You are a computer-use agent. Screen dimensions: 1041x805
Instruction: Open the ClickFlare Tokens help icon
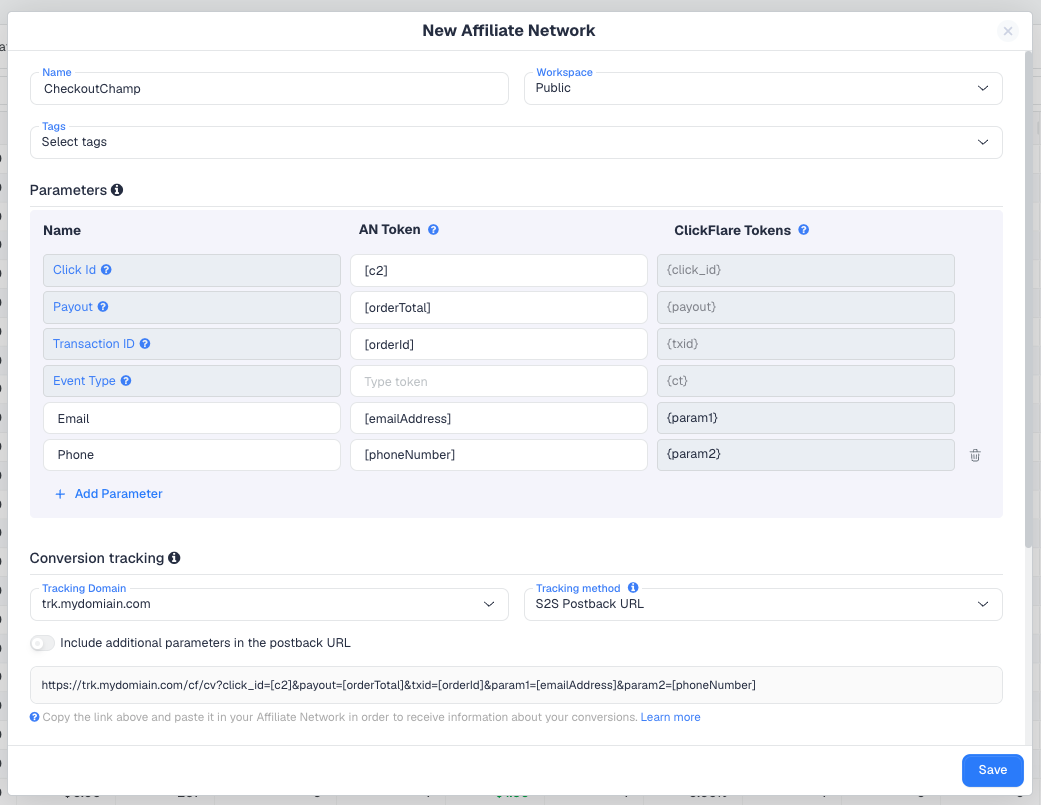tap(803, 230)
